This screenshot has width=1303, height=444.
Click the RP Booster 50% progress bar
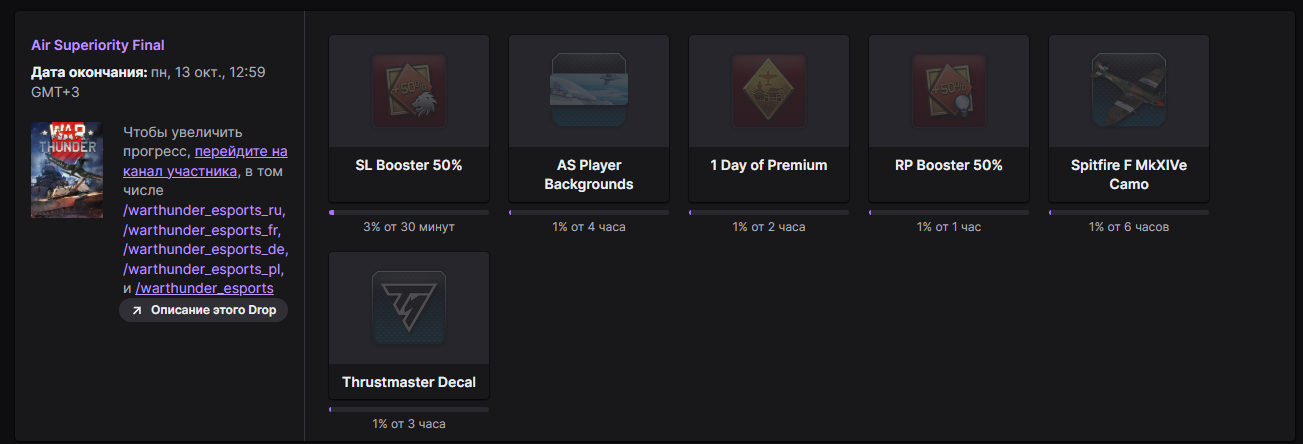point(948,212)
